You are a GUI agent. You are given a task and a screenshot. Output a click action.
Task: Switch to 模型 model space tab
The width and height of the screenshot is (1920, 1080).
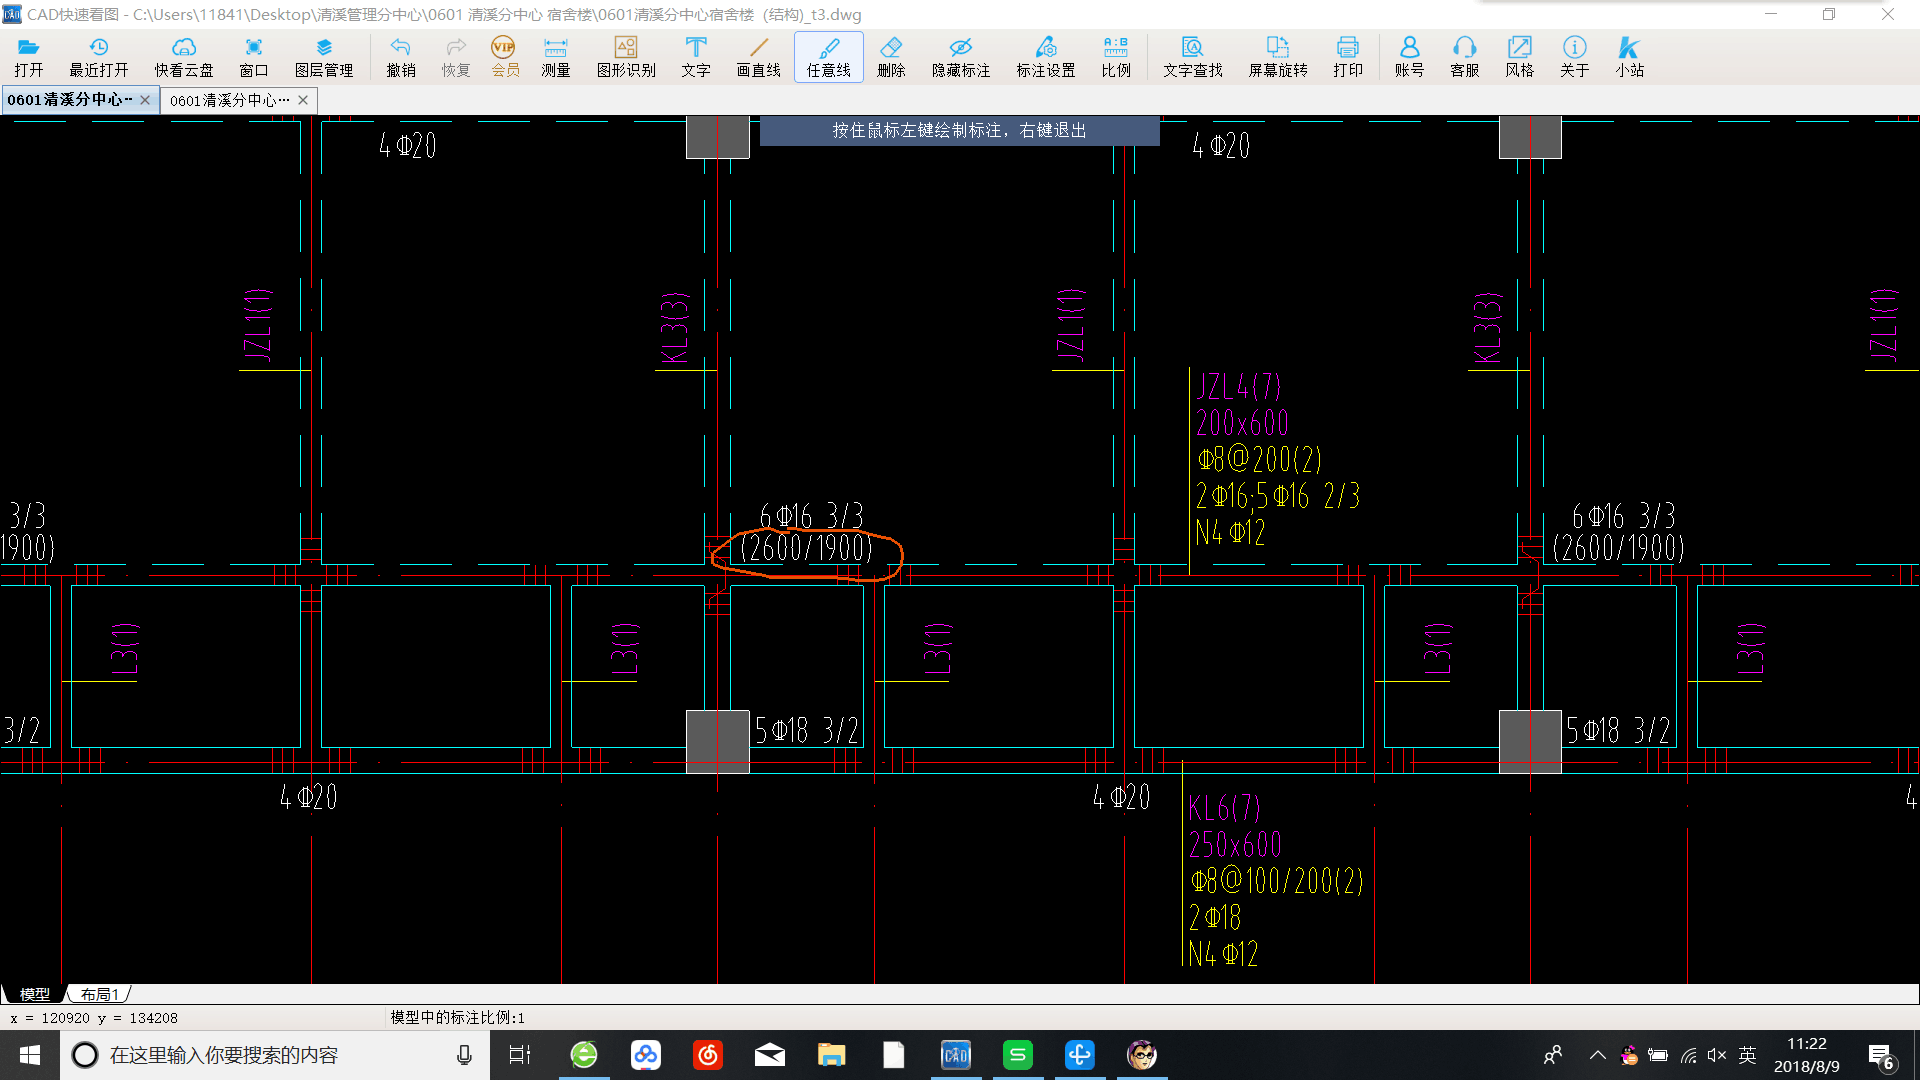coord(34,994)
